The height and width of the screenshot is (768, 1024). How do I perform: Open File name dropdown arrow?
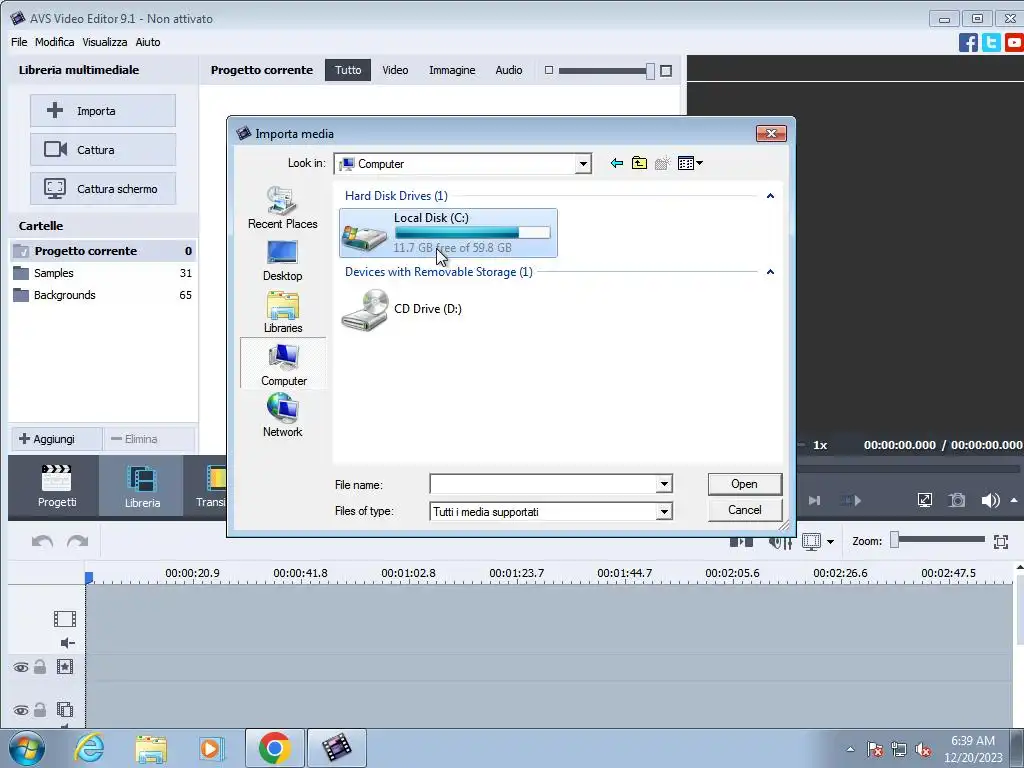[664, 485]
